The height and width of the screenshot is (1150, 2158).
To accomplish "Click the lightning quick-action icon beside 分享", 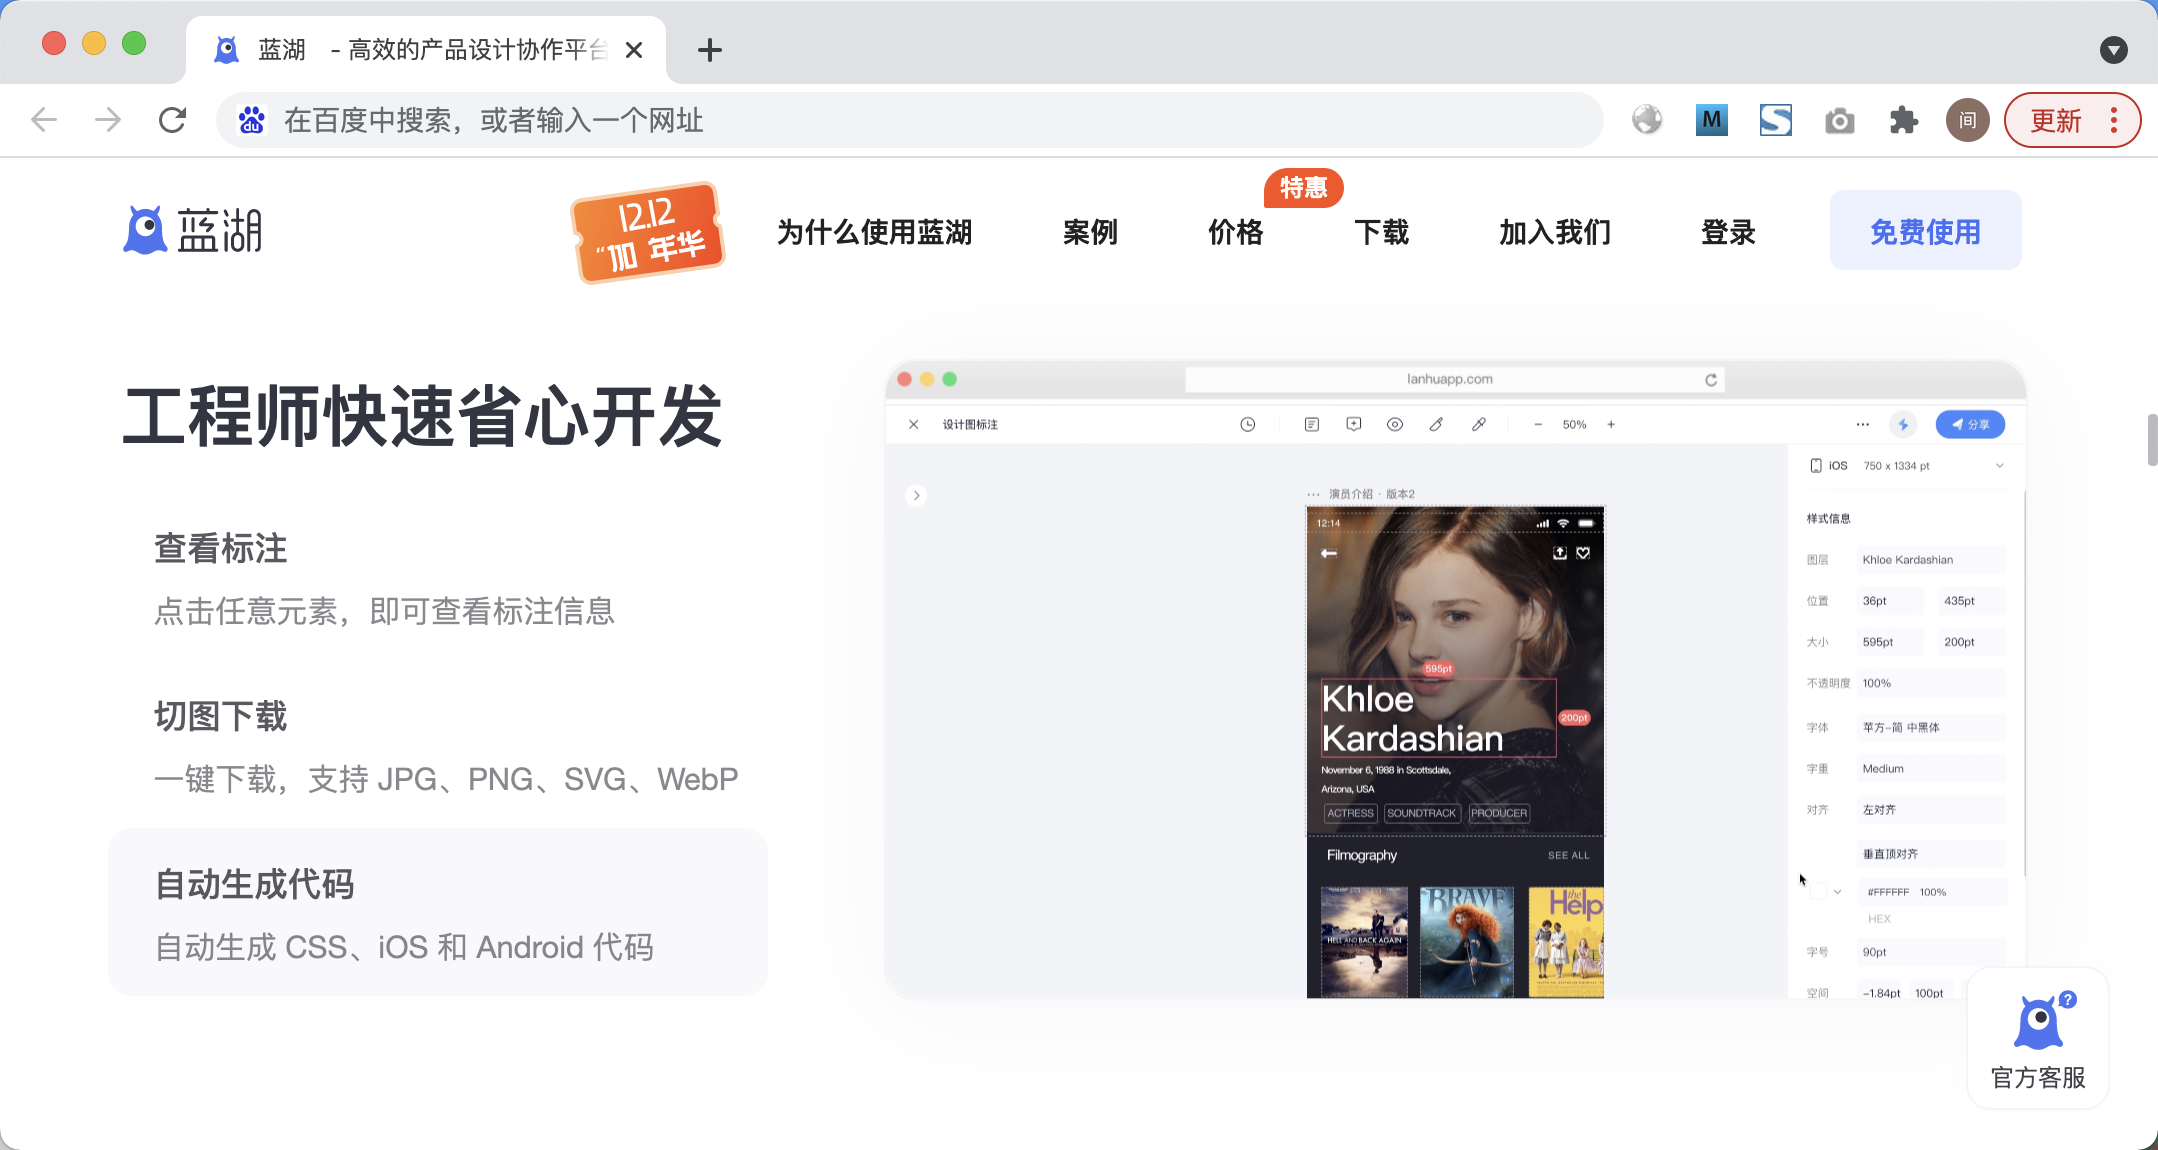I will coord(1903,424).
